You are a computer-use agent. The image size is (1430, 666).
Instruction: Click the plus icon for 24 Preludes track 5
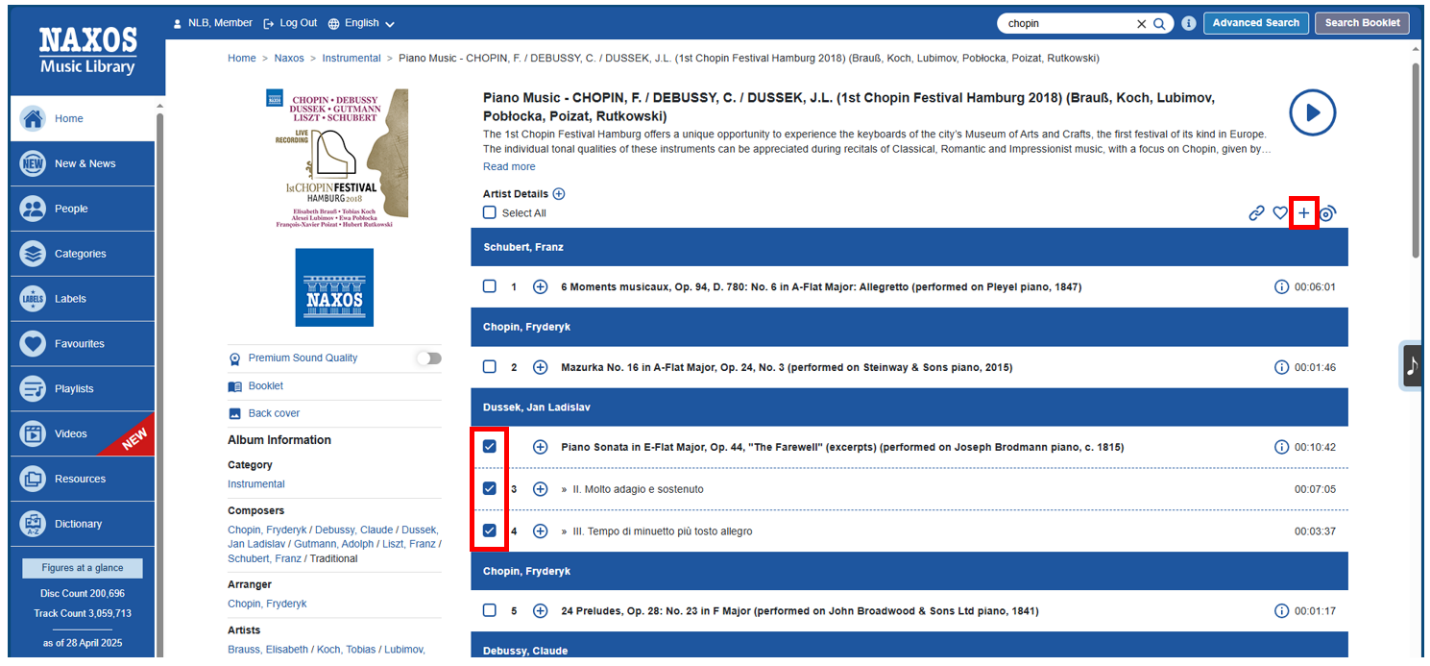[x=540, y=611]
